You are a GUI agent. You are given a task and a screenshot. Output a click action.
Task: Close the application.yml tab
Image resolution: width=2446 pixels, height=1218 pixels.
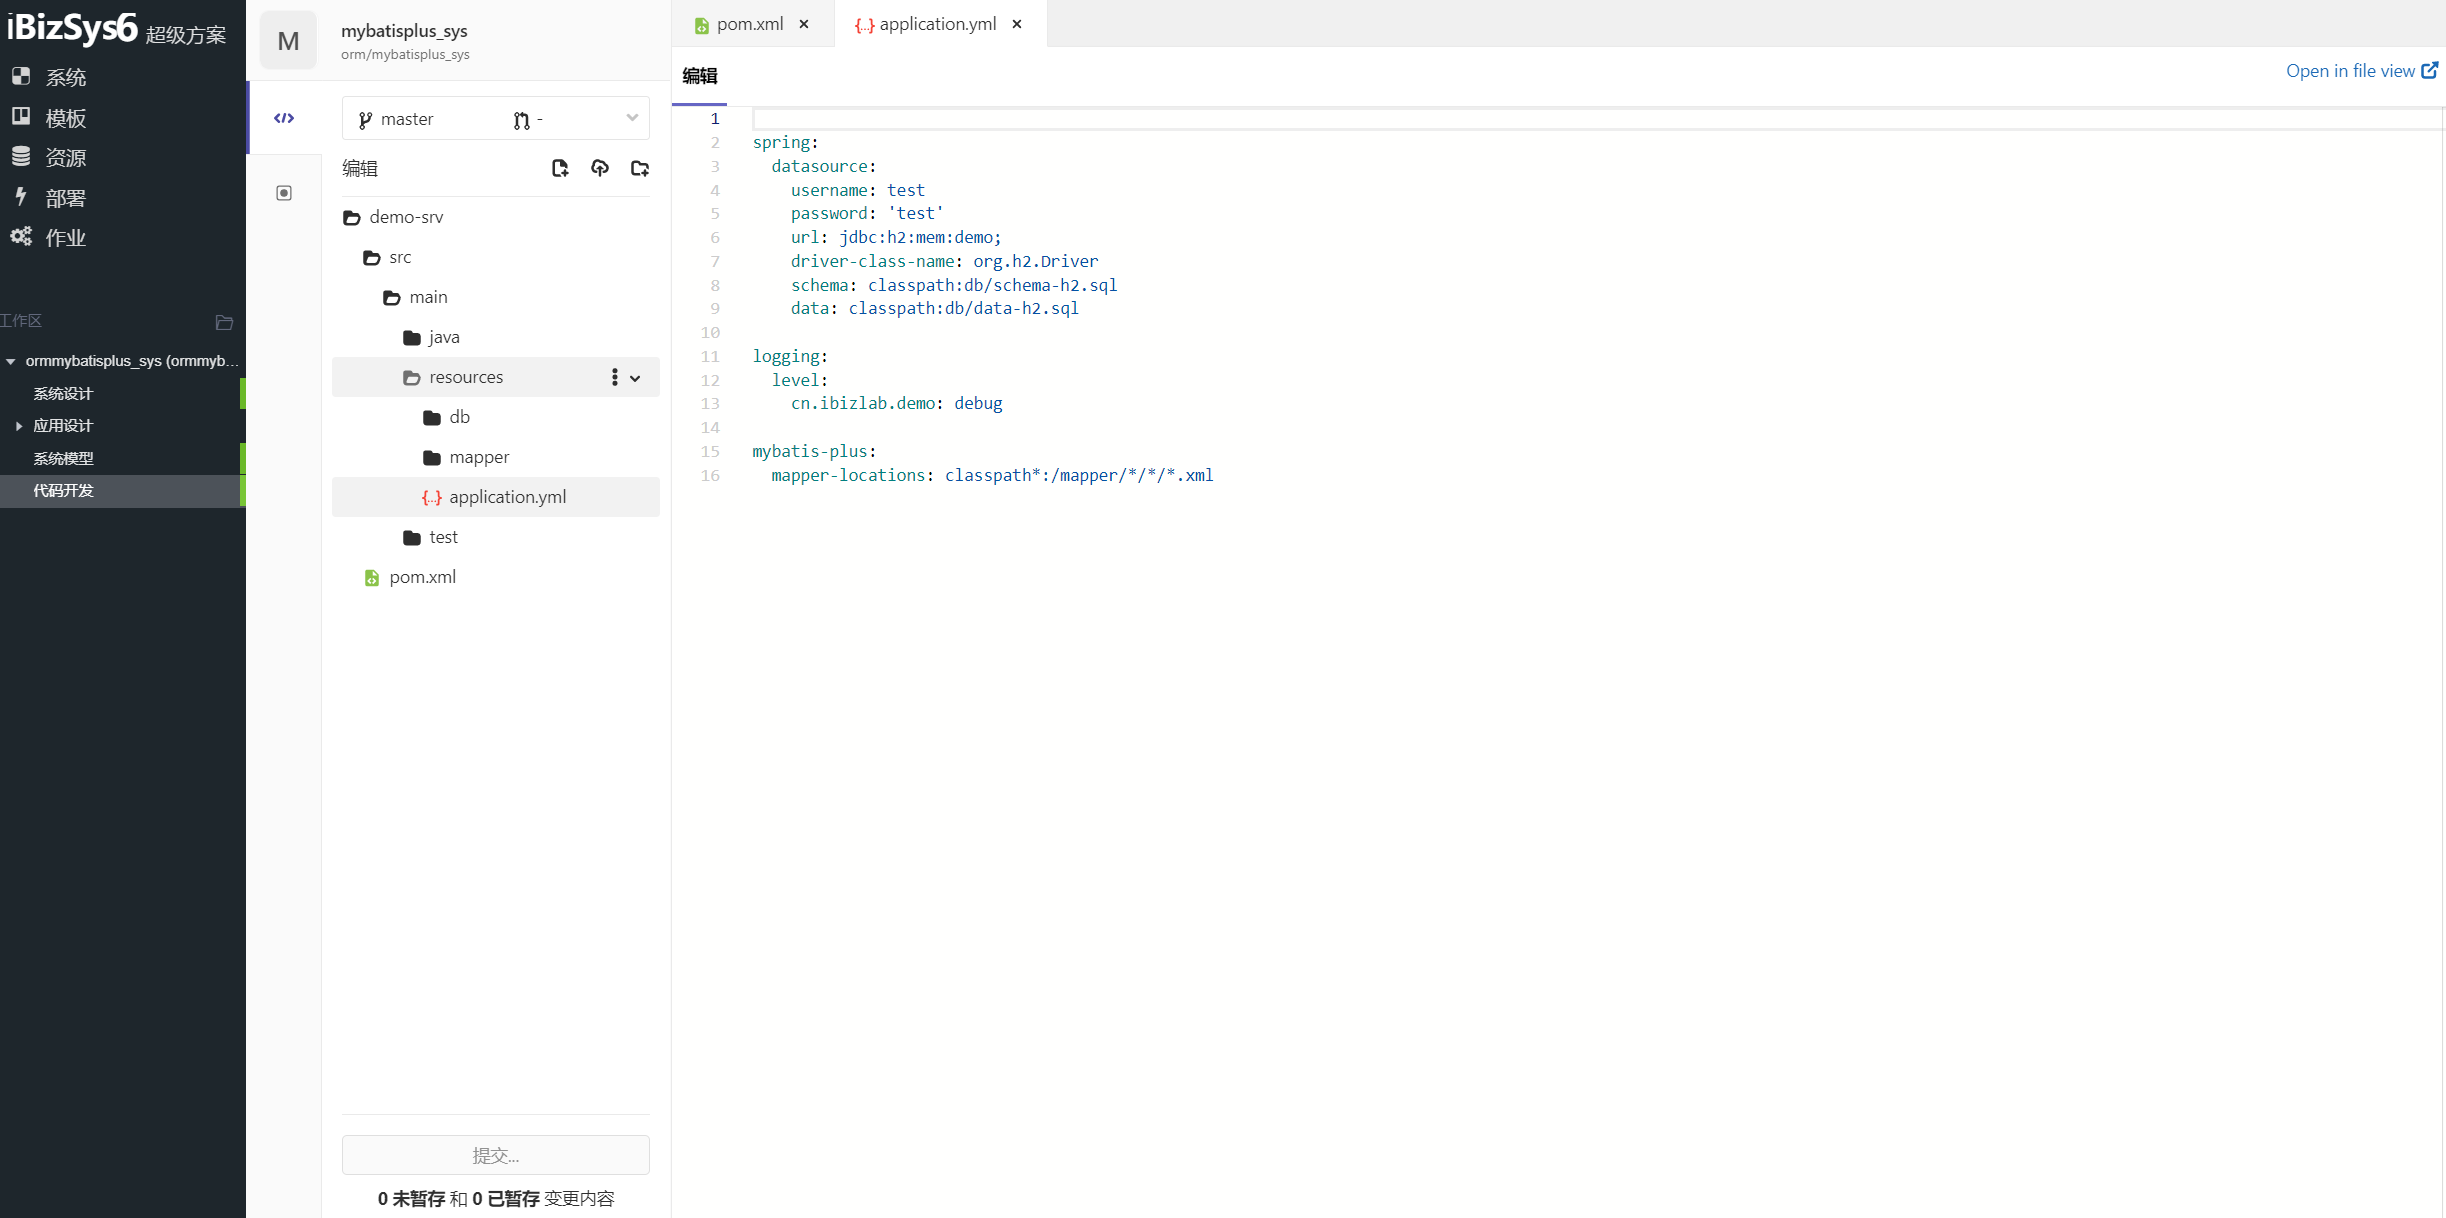(x=1017, y=24)
